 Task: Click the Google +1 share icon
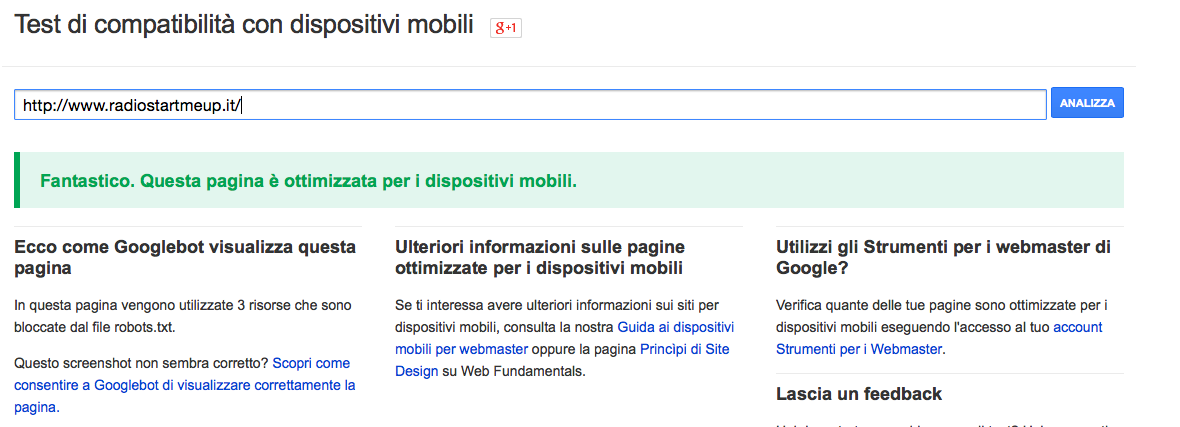[506, 28]
